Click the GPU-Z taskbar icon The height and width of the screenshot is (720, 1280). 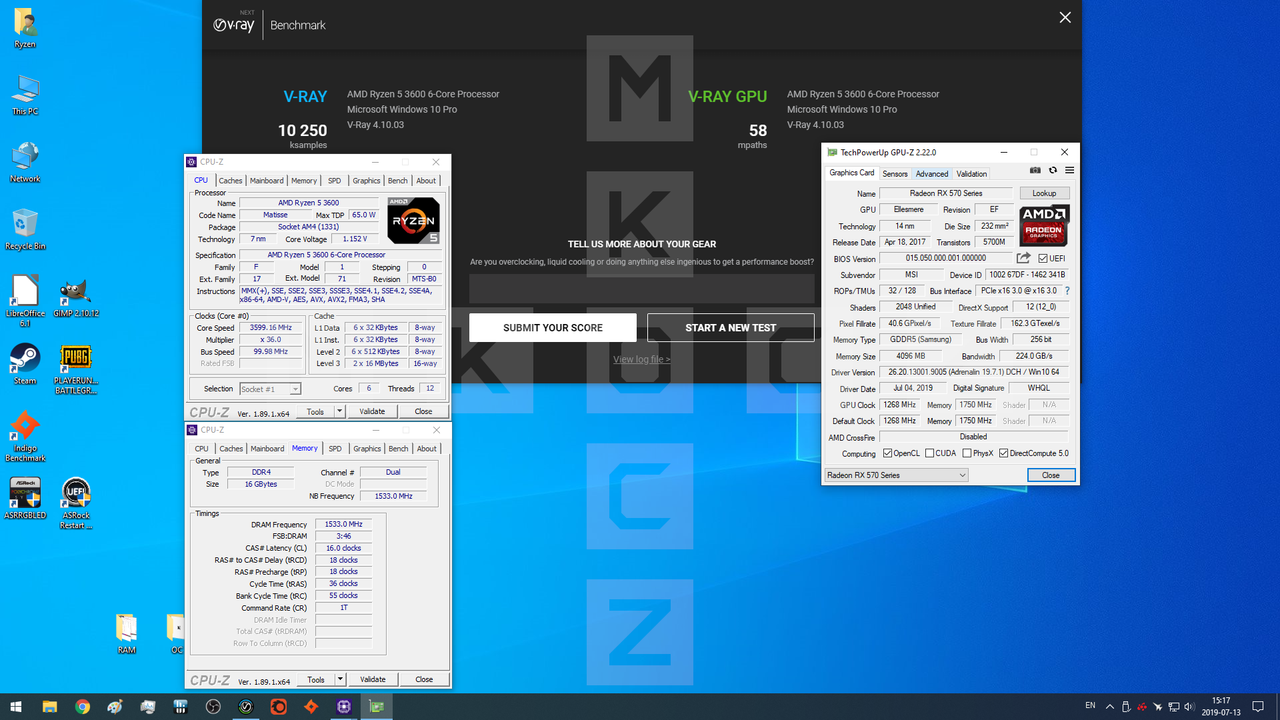(x=377, y=706)
